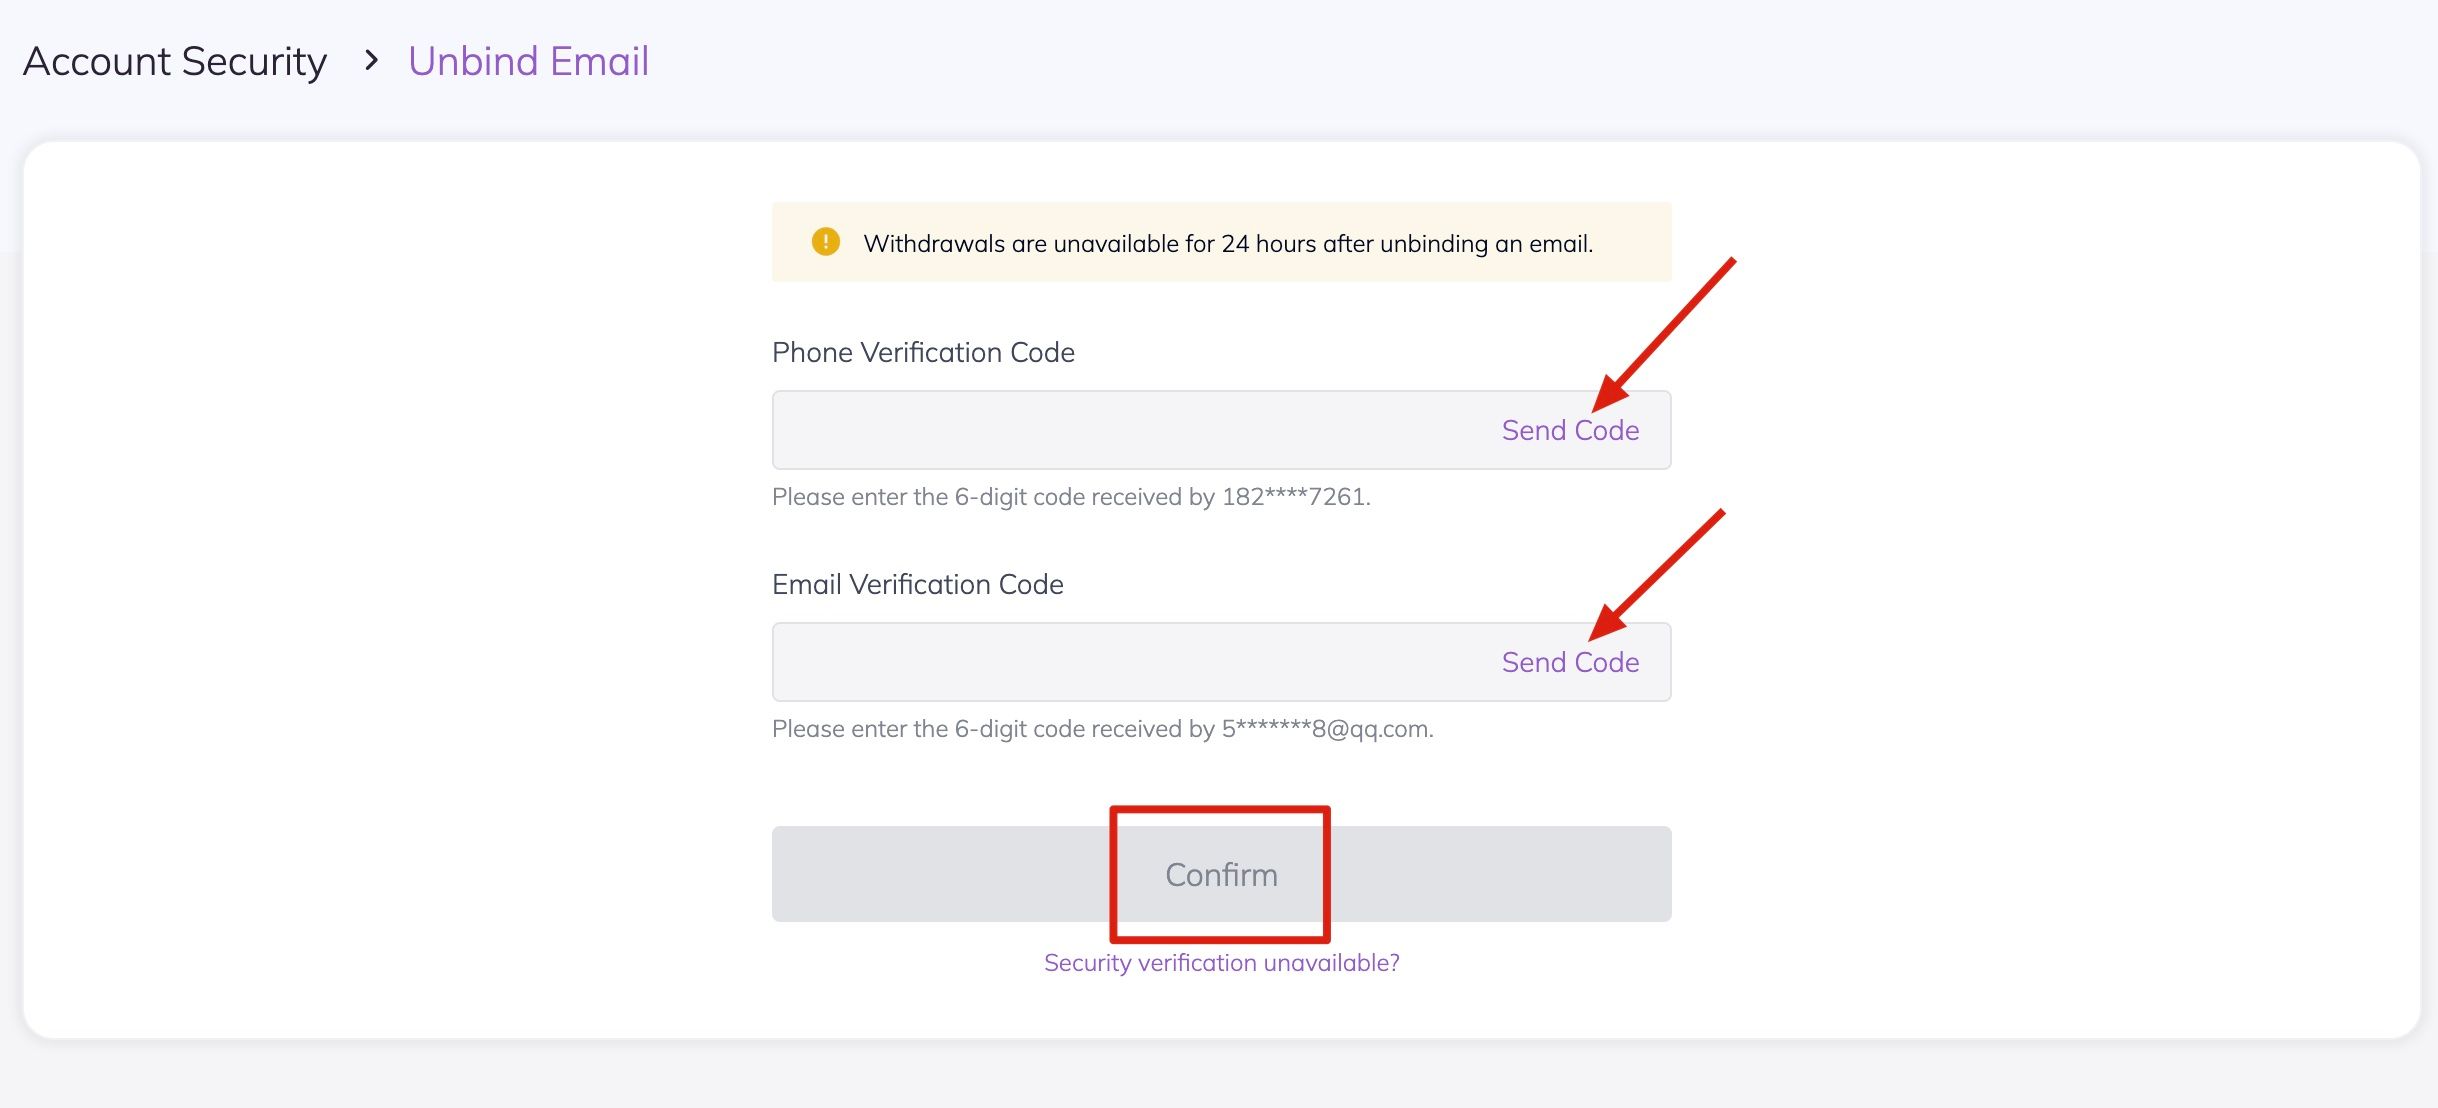Focus the Phone Verification Code input field
The height and width of the screenshot is (1108, 2438).
1130,430
